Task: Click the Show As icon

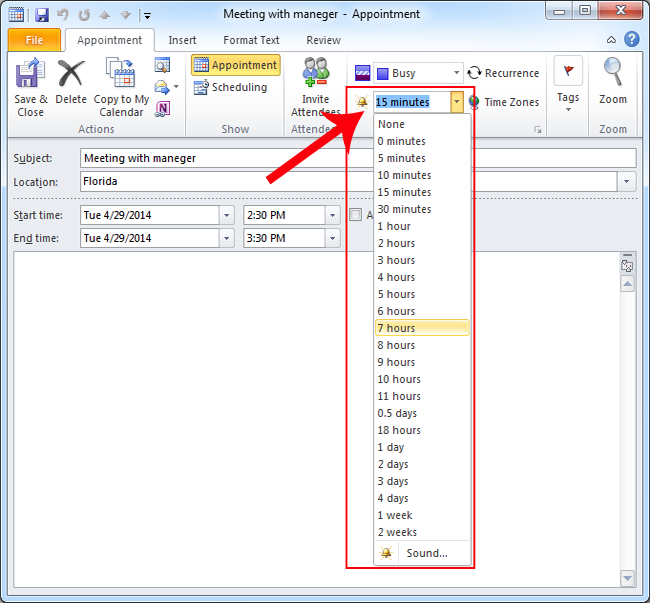Action: click(362, 73)
